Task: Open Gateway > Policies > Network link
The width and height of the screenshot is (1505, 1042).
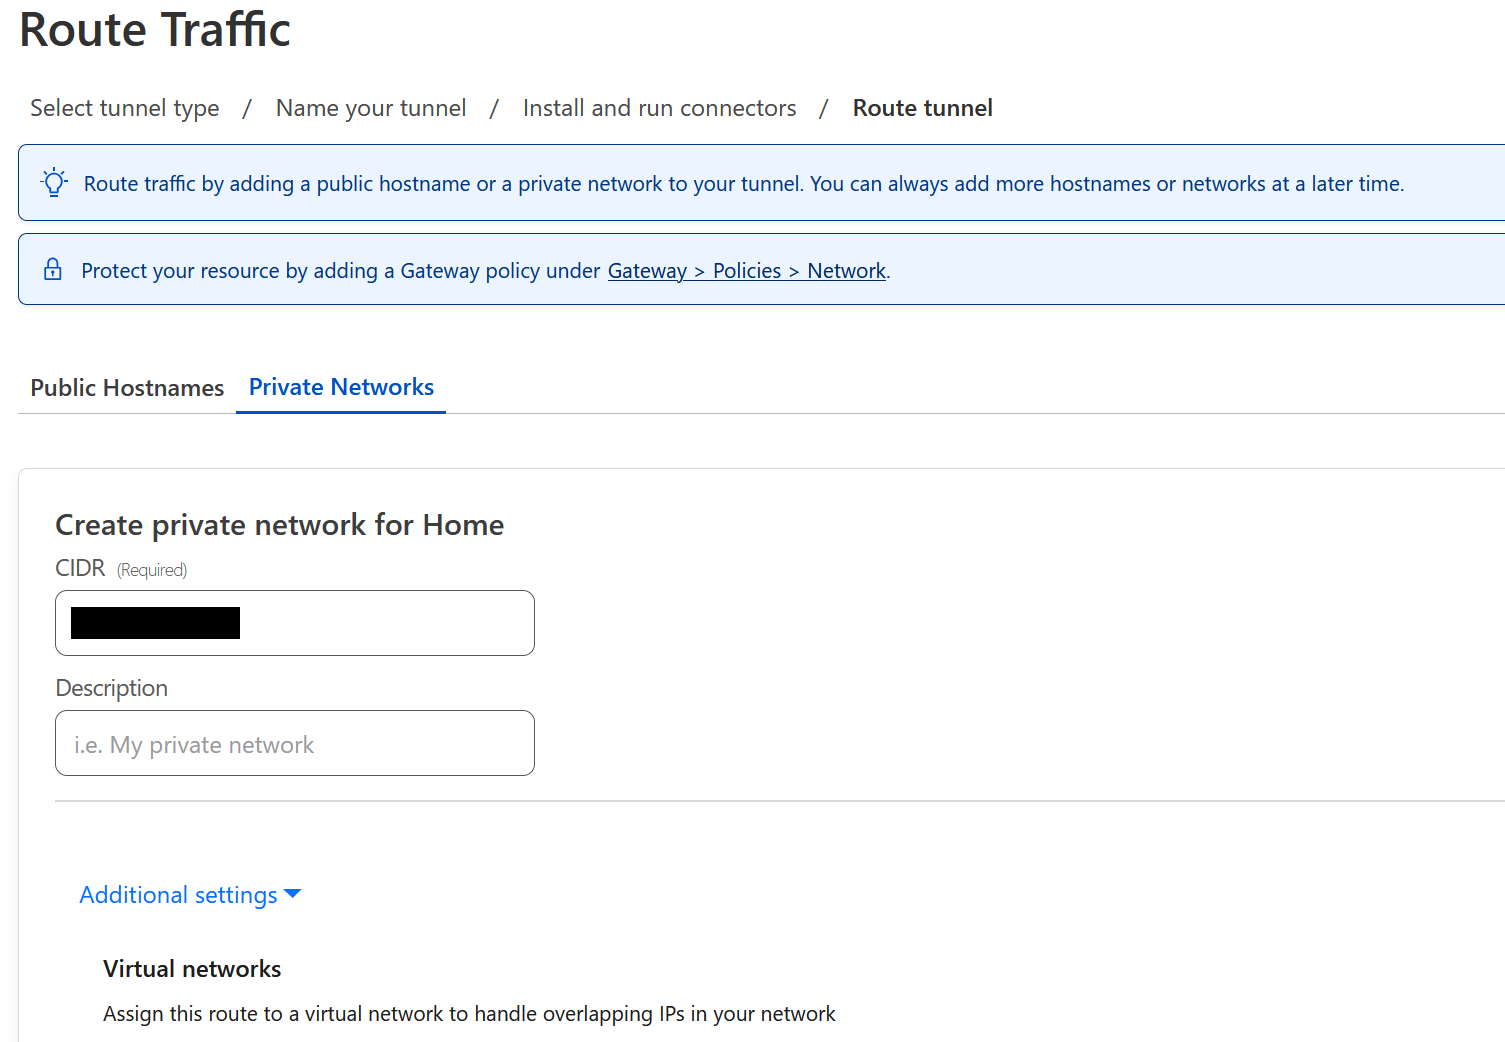Action: 747,271
